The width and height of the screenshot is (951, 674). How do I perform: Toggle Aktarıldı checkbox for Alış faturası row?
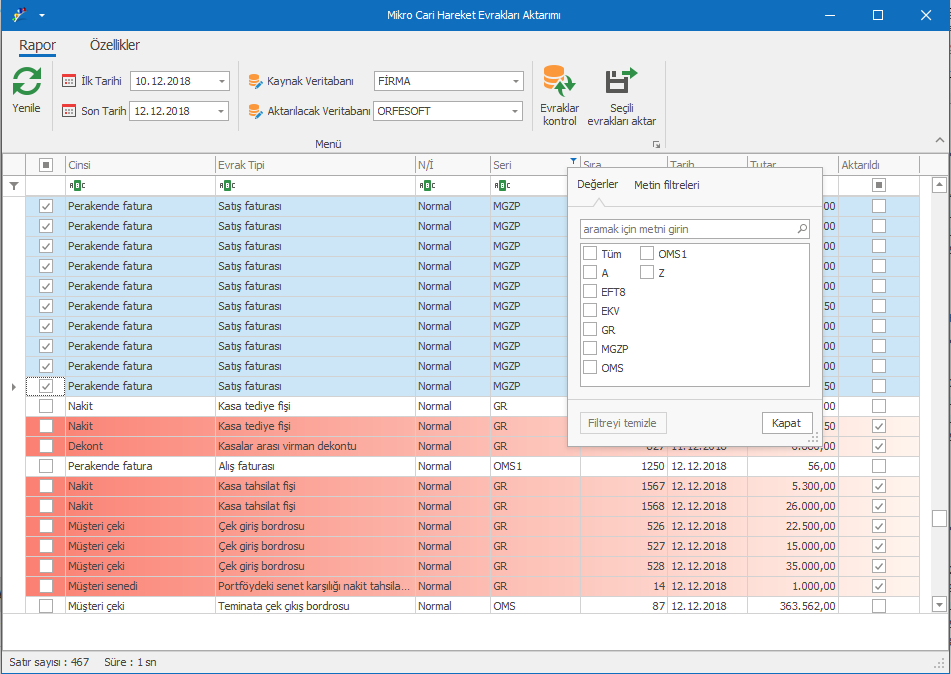[x=879, y=466]
